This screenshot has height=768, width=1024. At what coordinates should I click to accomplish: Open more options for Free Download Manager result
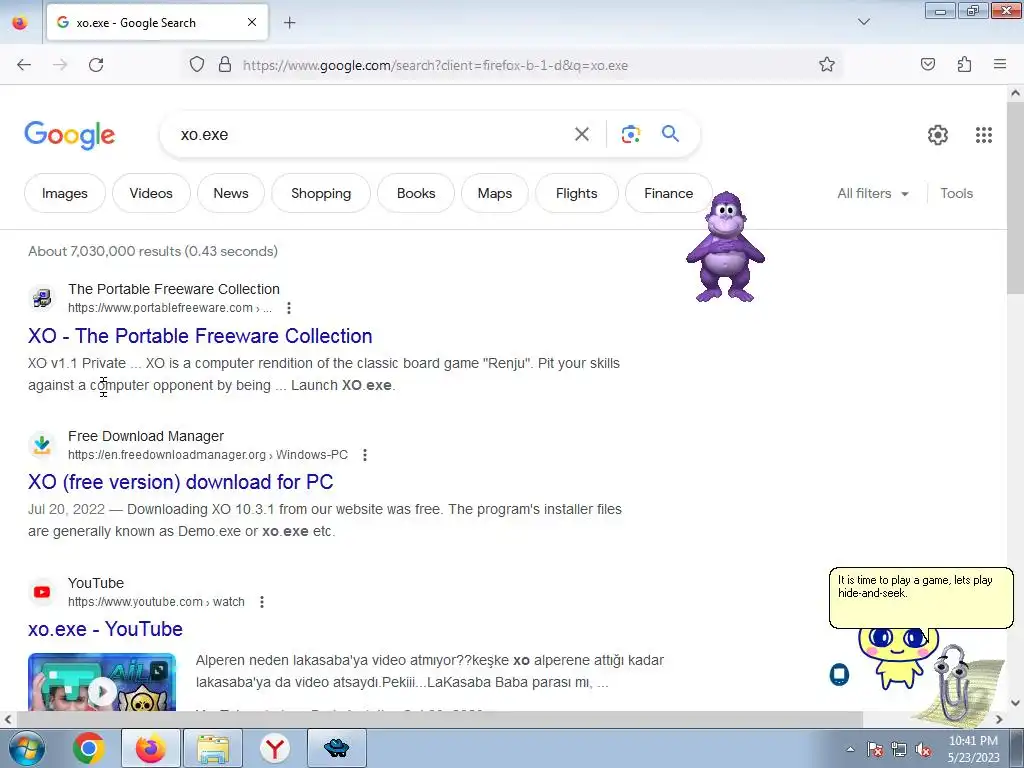pyautogui.click(x=365, y=455)
